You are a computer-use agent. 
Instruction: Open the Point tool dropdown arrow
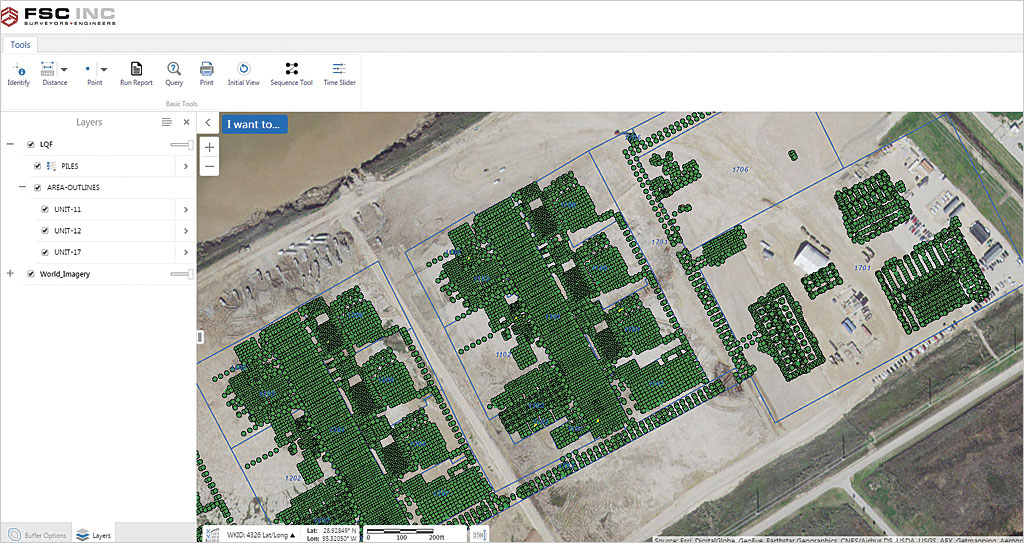(104, 69)
